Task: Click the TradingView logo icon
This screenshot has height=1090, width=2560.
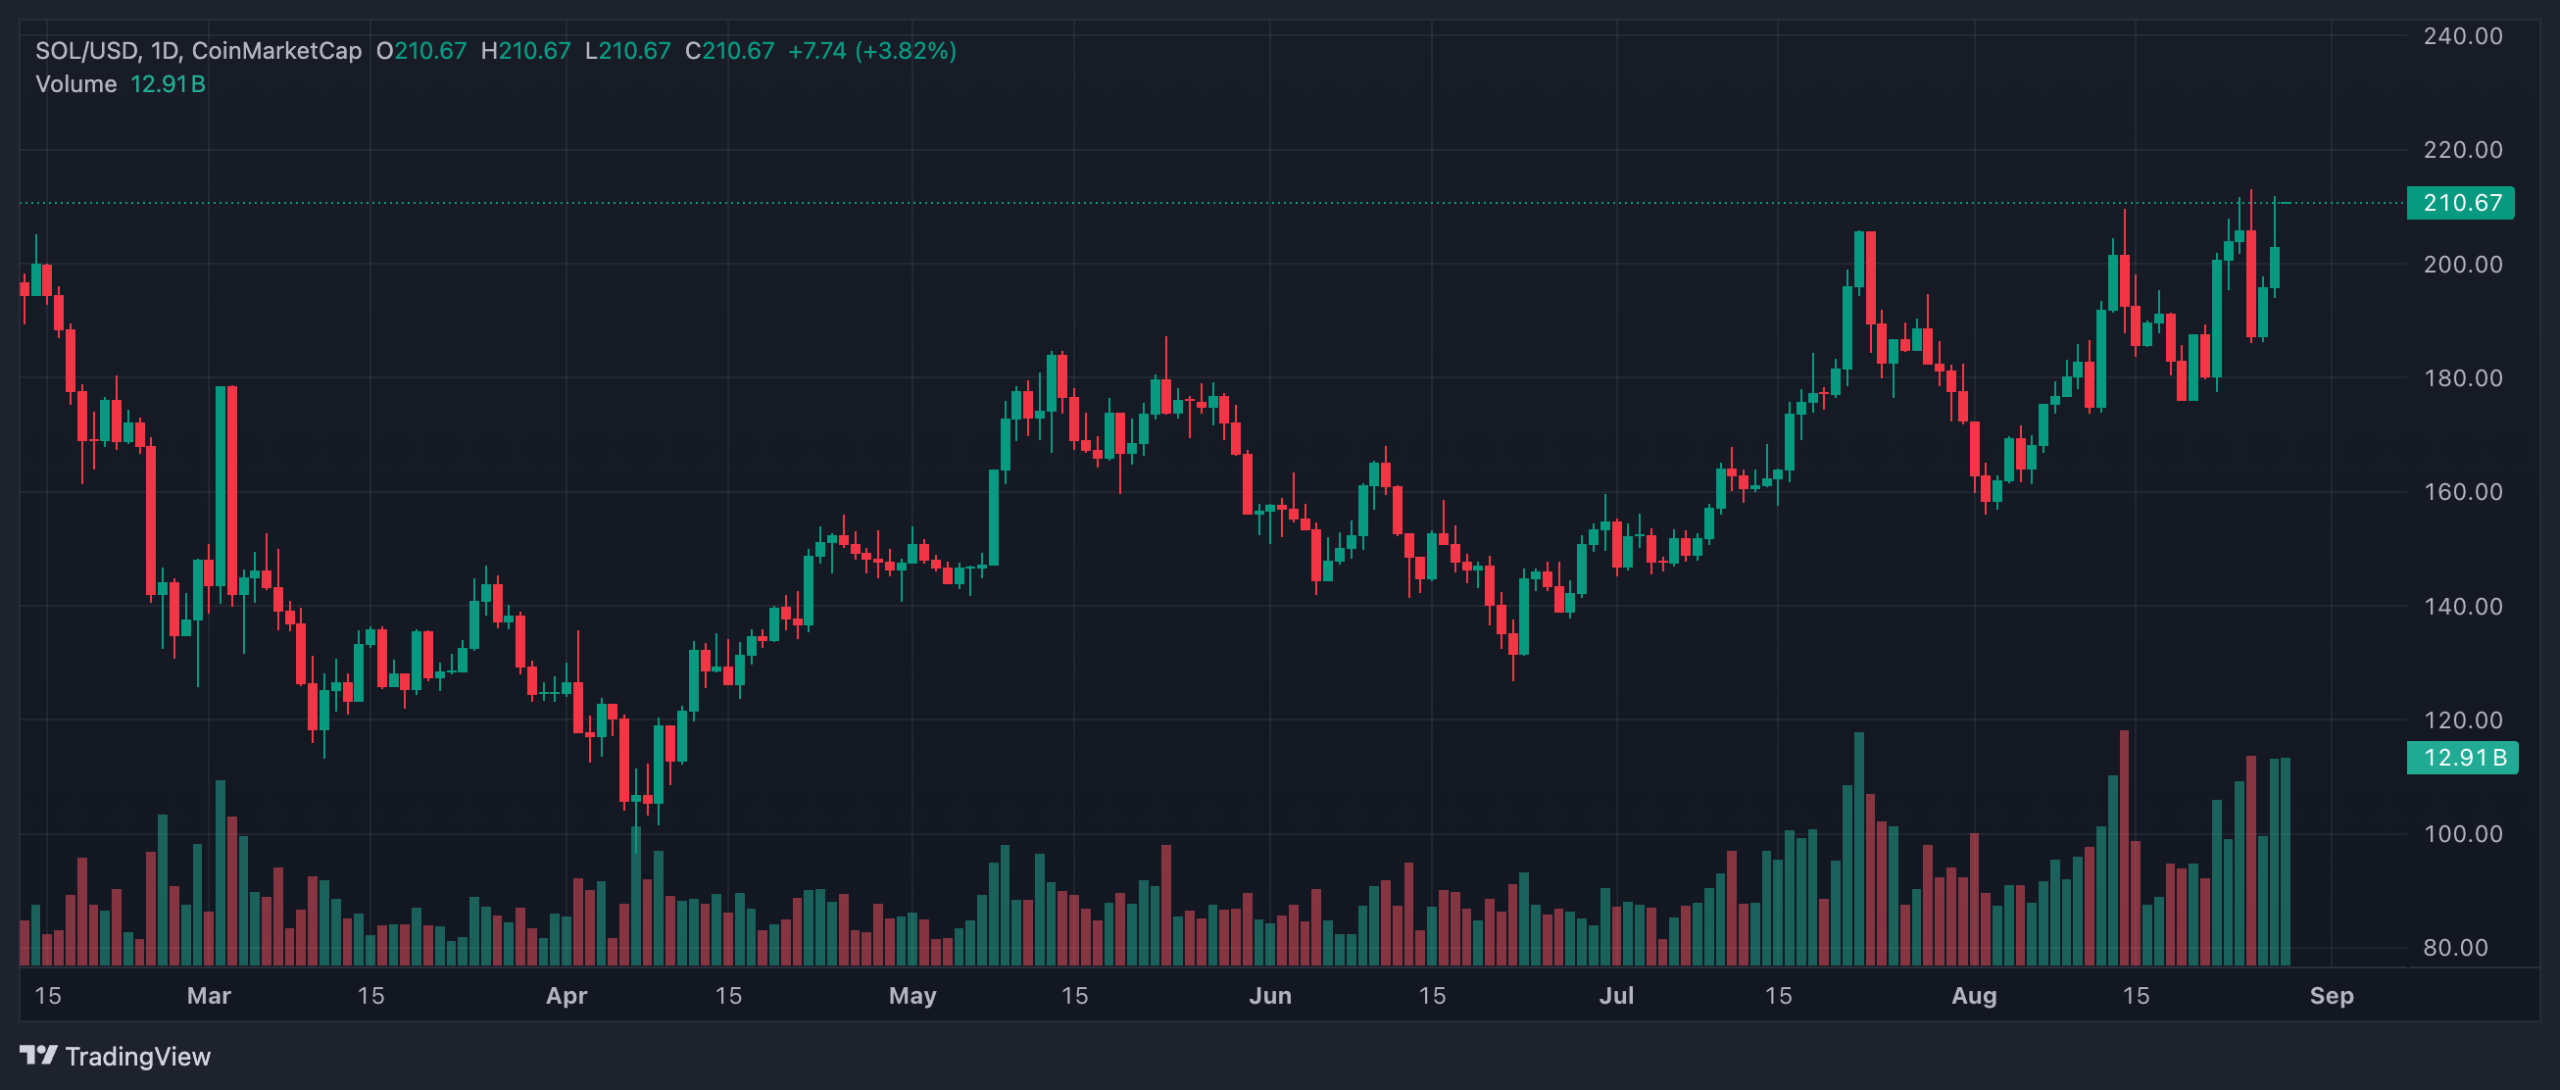Action: click(x=38, y=1055)
